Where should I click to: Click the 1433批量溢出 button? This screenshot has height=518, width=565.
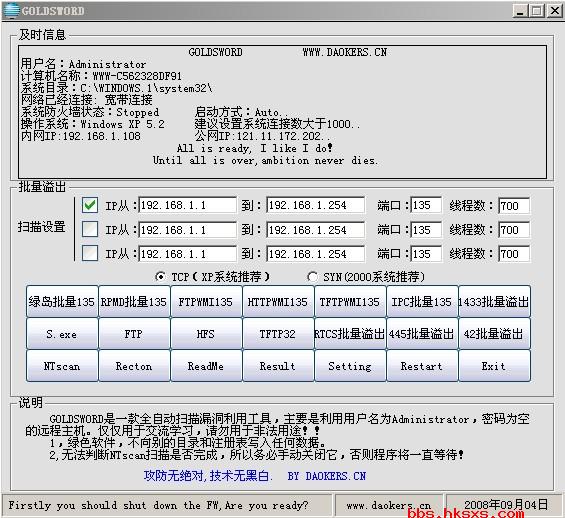[494, 302]
